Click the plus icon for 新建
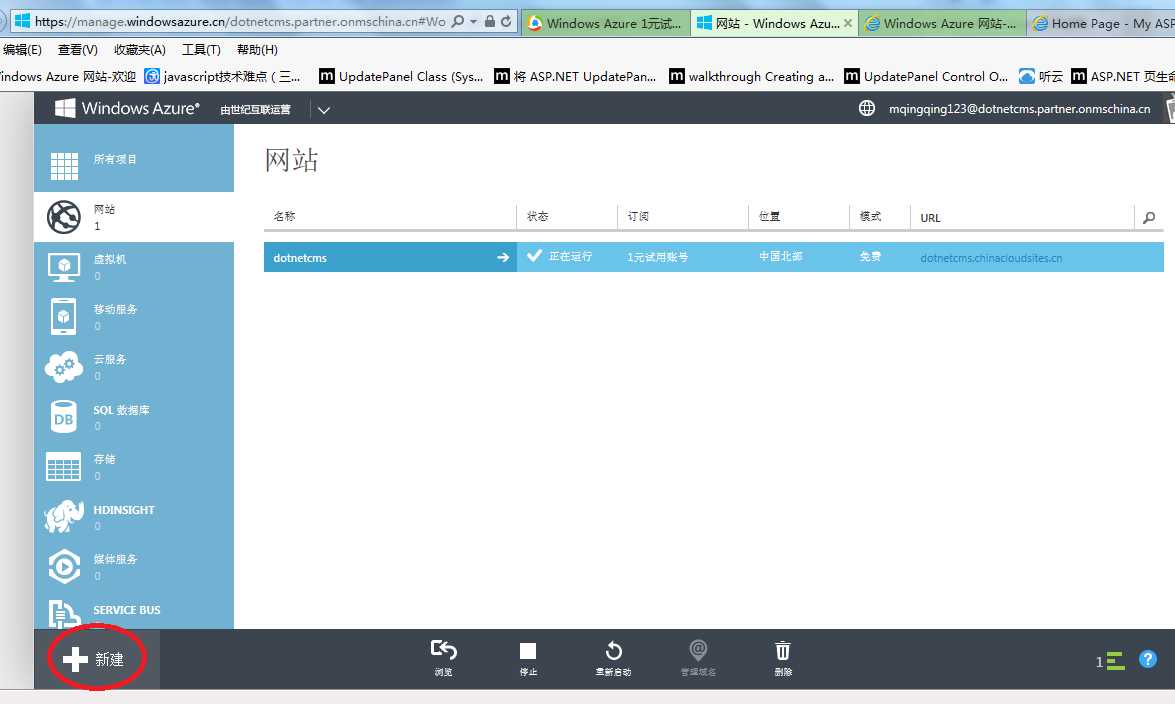Screen dimensions: 1175x704 (75, 660)
